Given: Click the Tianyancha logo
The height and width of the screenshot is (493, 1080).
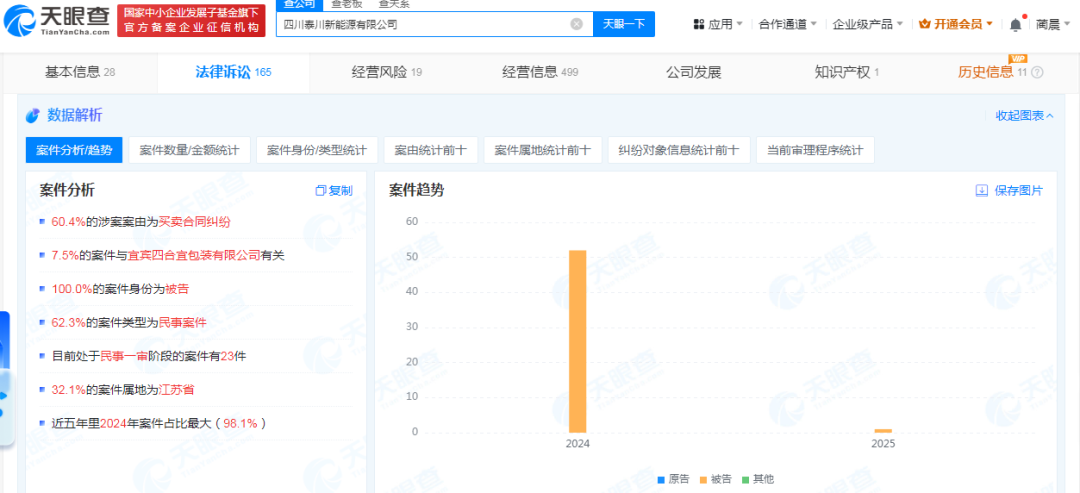Looking at the screenshot, I should 57,20.
